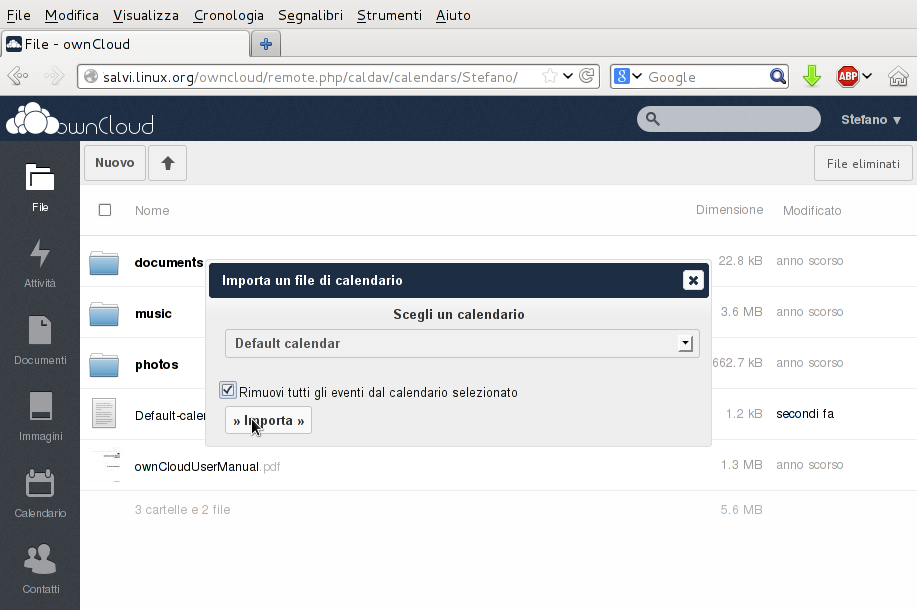Tick the select-all files checkbox
The image size is (917, 610).
click(105, 210)
